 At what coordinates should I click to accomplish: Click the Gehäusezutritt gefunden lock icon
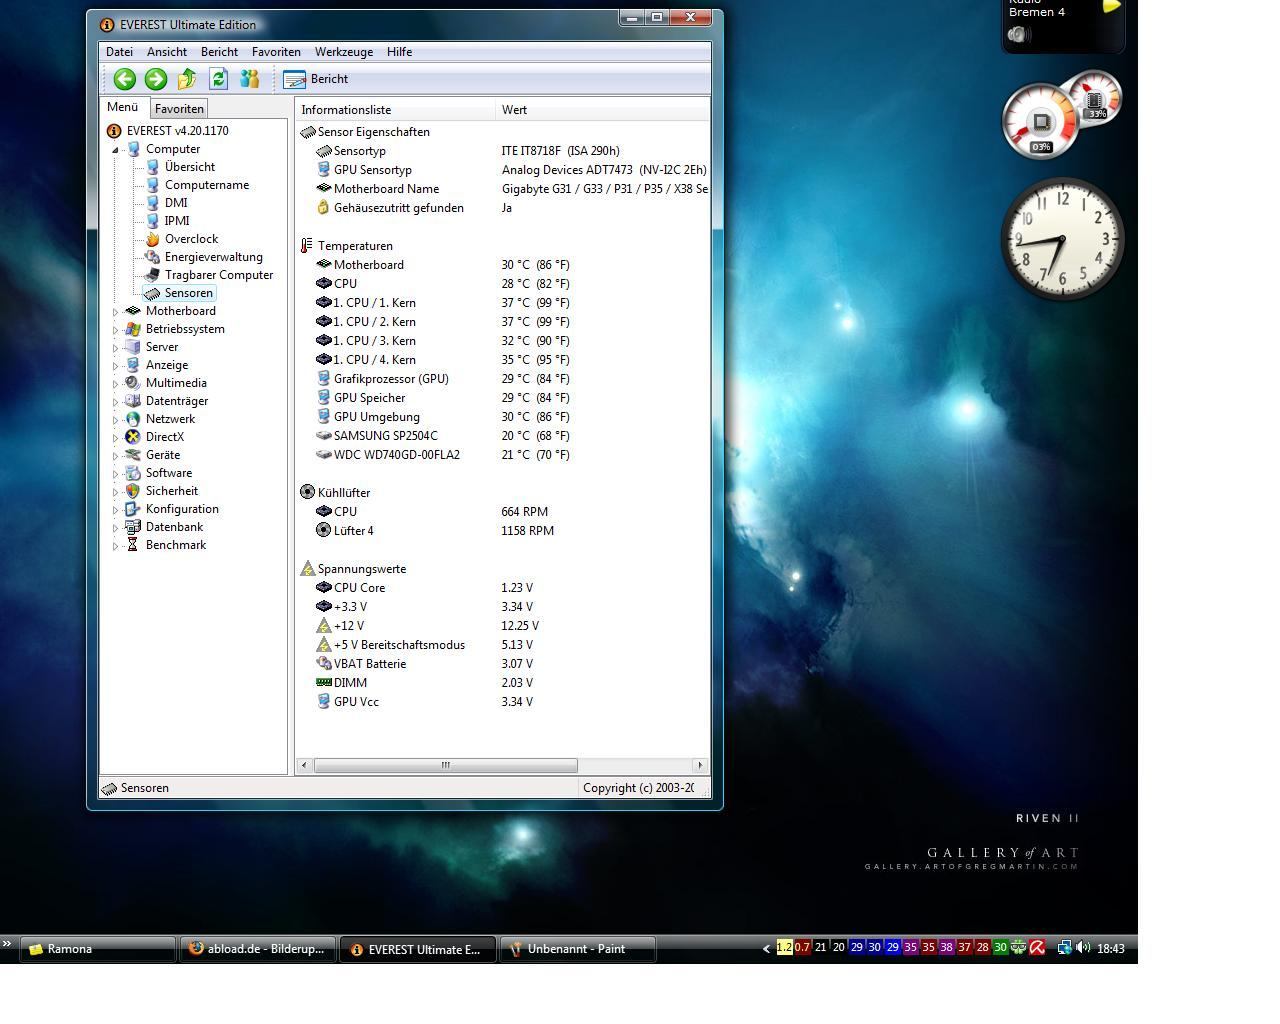click(x=323, y=208)
